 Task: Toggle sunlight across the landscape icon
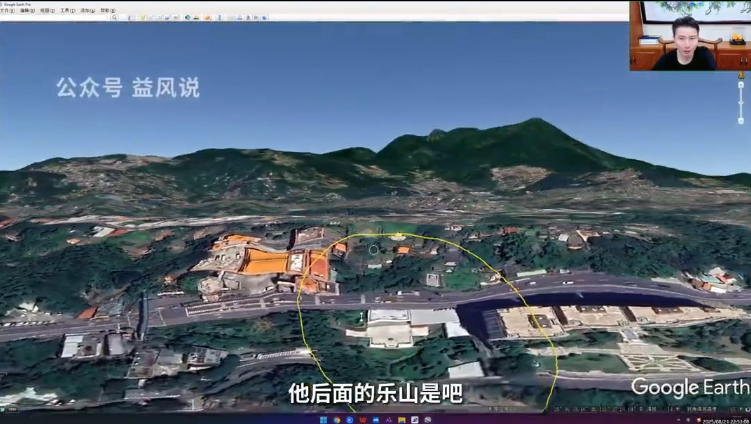[x=196, y=17]
